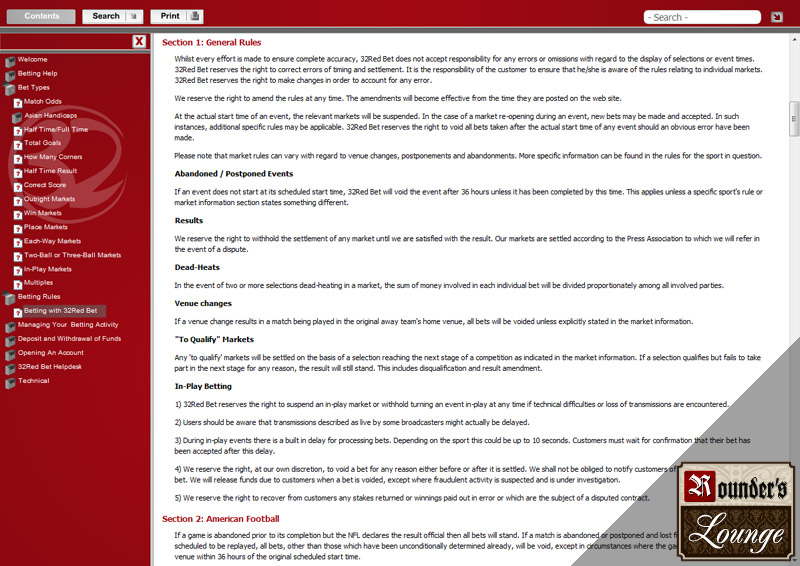Image resolution: width=800 pixels, height=566 pixels.
Task: Click the page icon beside How Many Corners
Action: 17,159
